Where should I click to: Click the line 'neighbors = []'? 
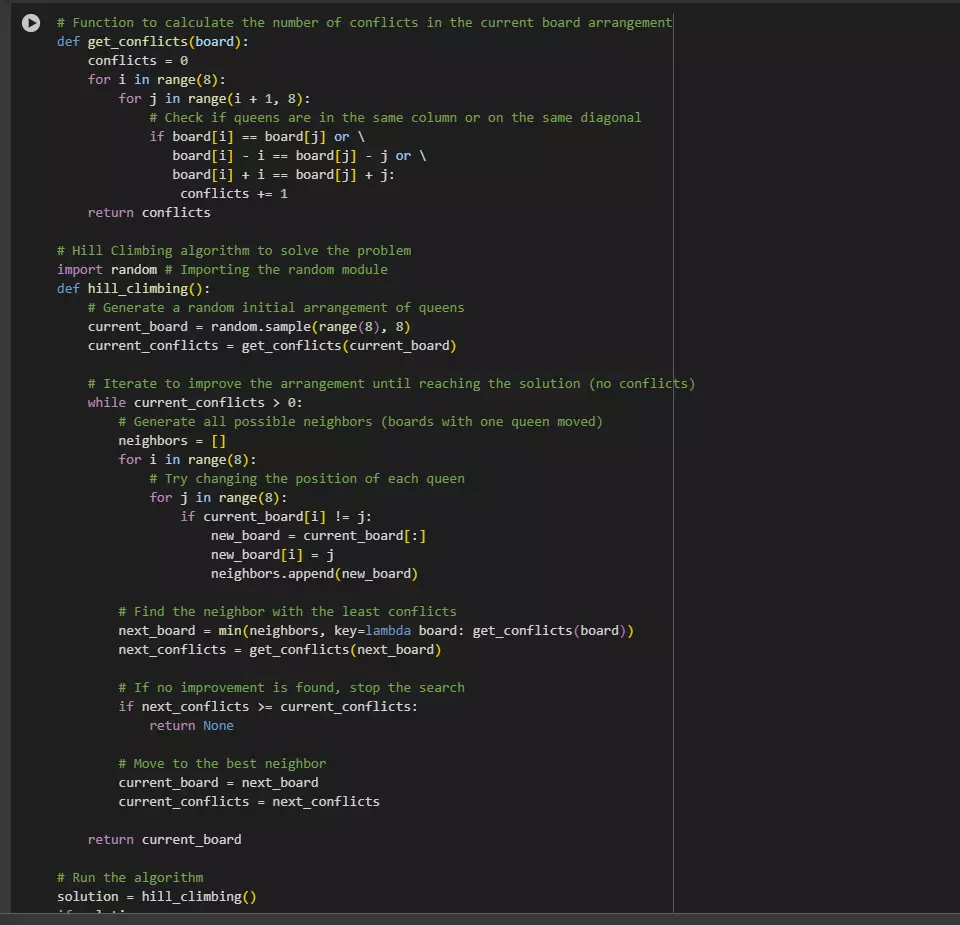[172, 440]
